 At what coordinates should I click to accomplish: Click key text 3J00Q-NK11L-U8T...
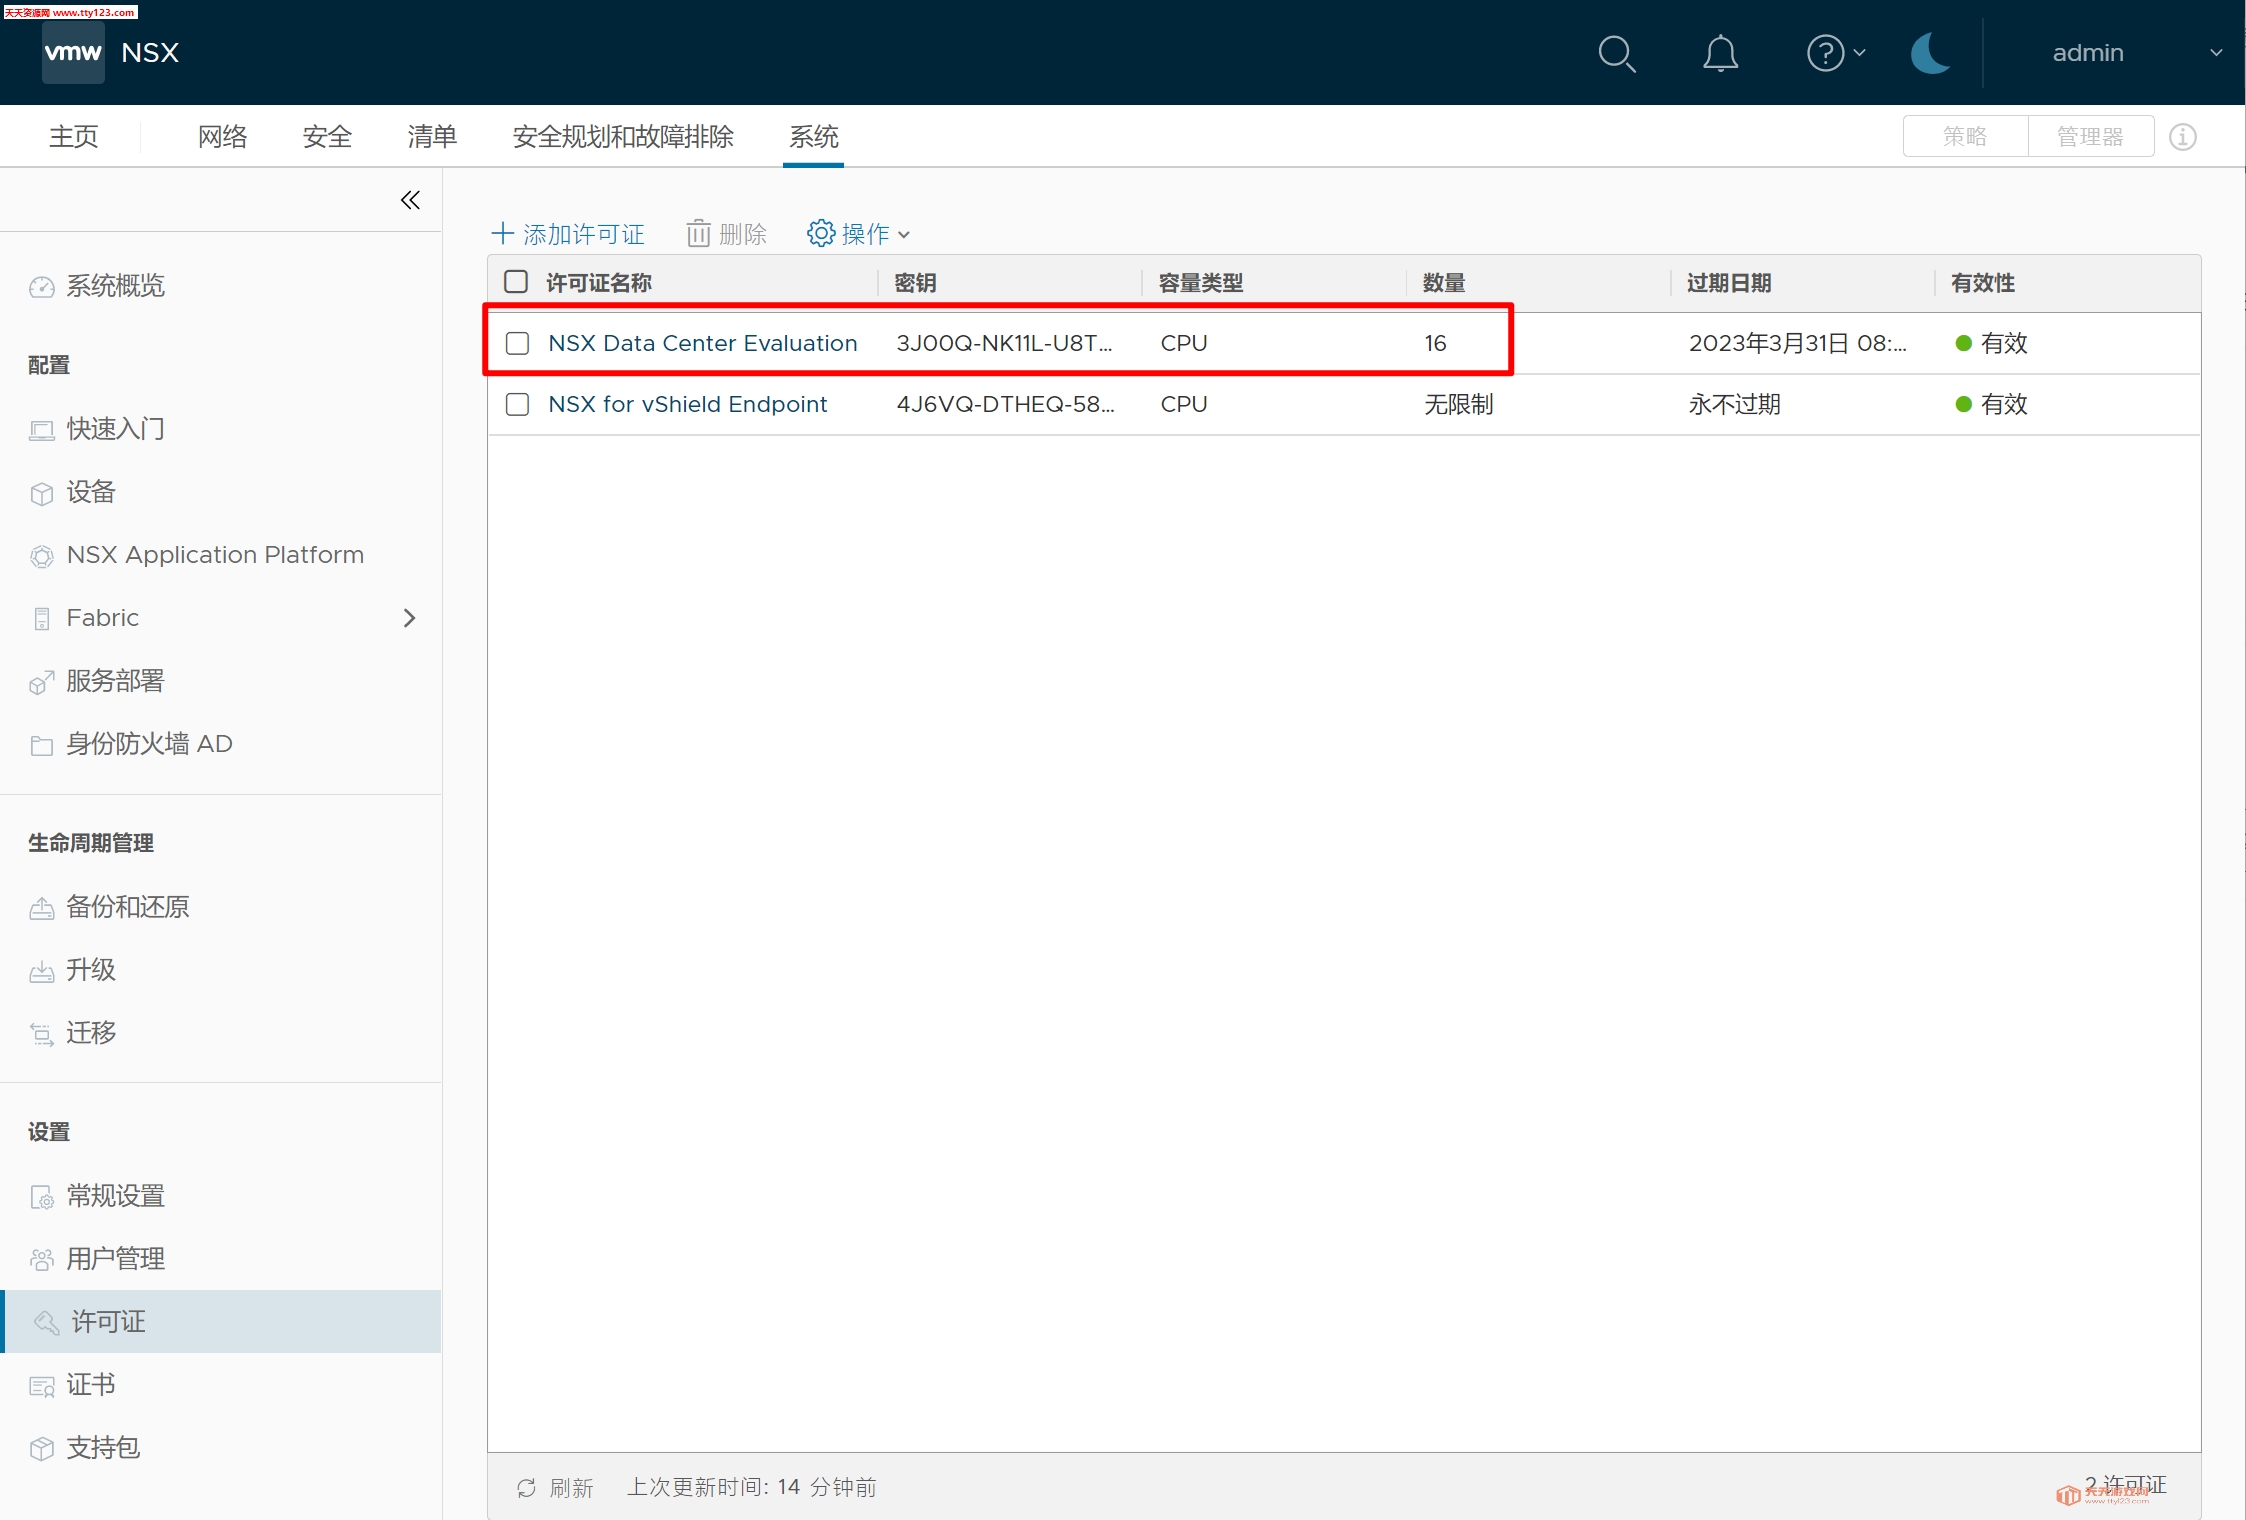point(1004,343)
